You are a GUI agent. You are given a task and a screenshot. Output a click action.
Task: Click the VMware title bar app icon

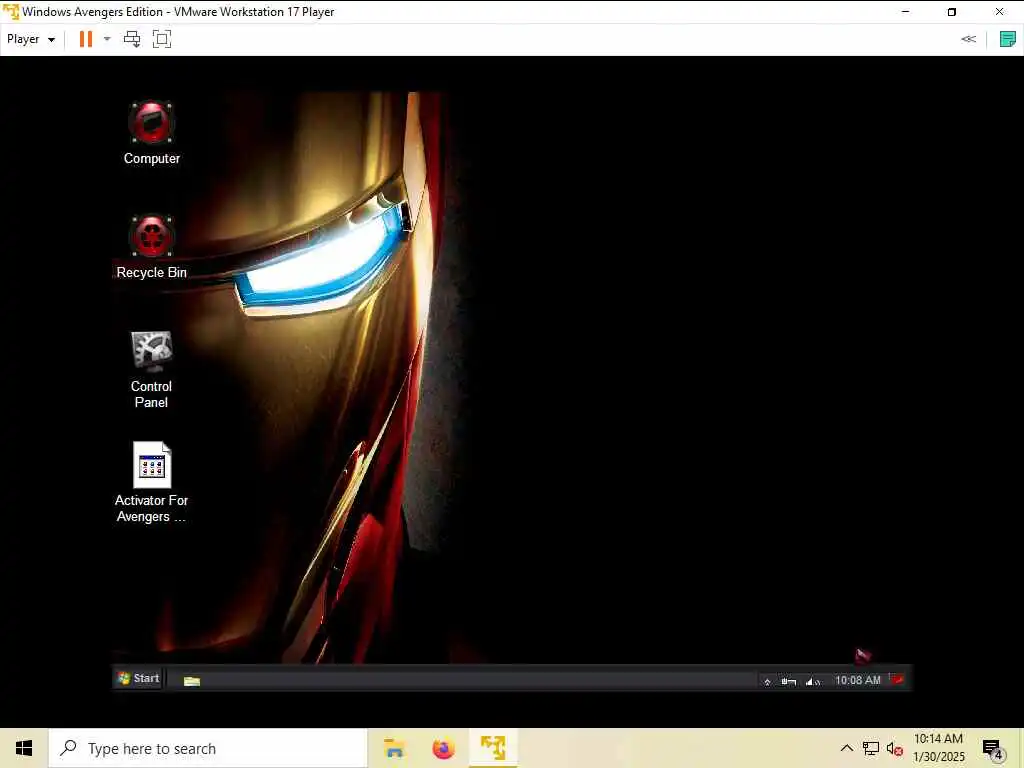click(10, 12)
